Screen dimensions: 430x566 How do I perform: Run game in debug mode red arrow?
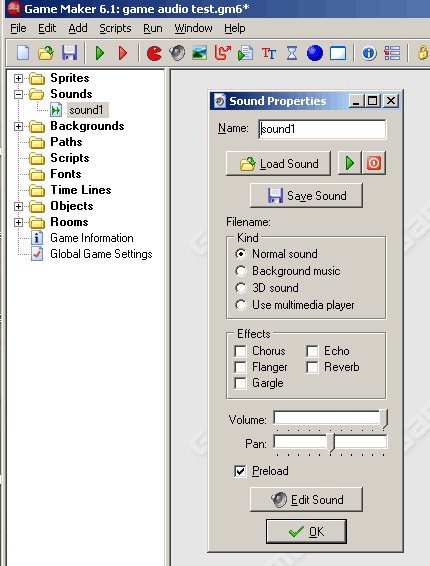(x=123, y=53)
